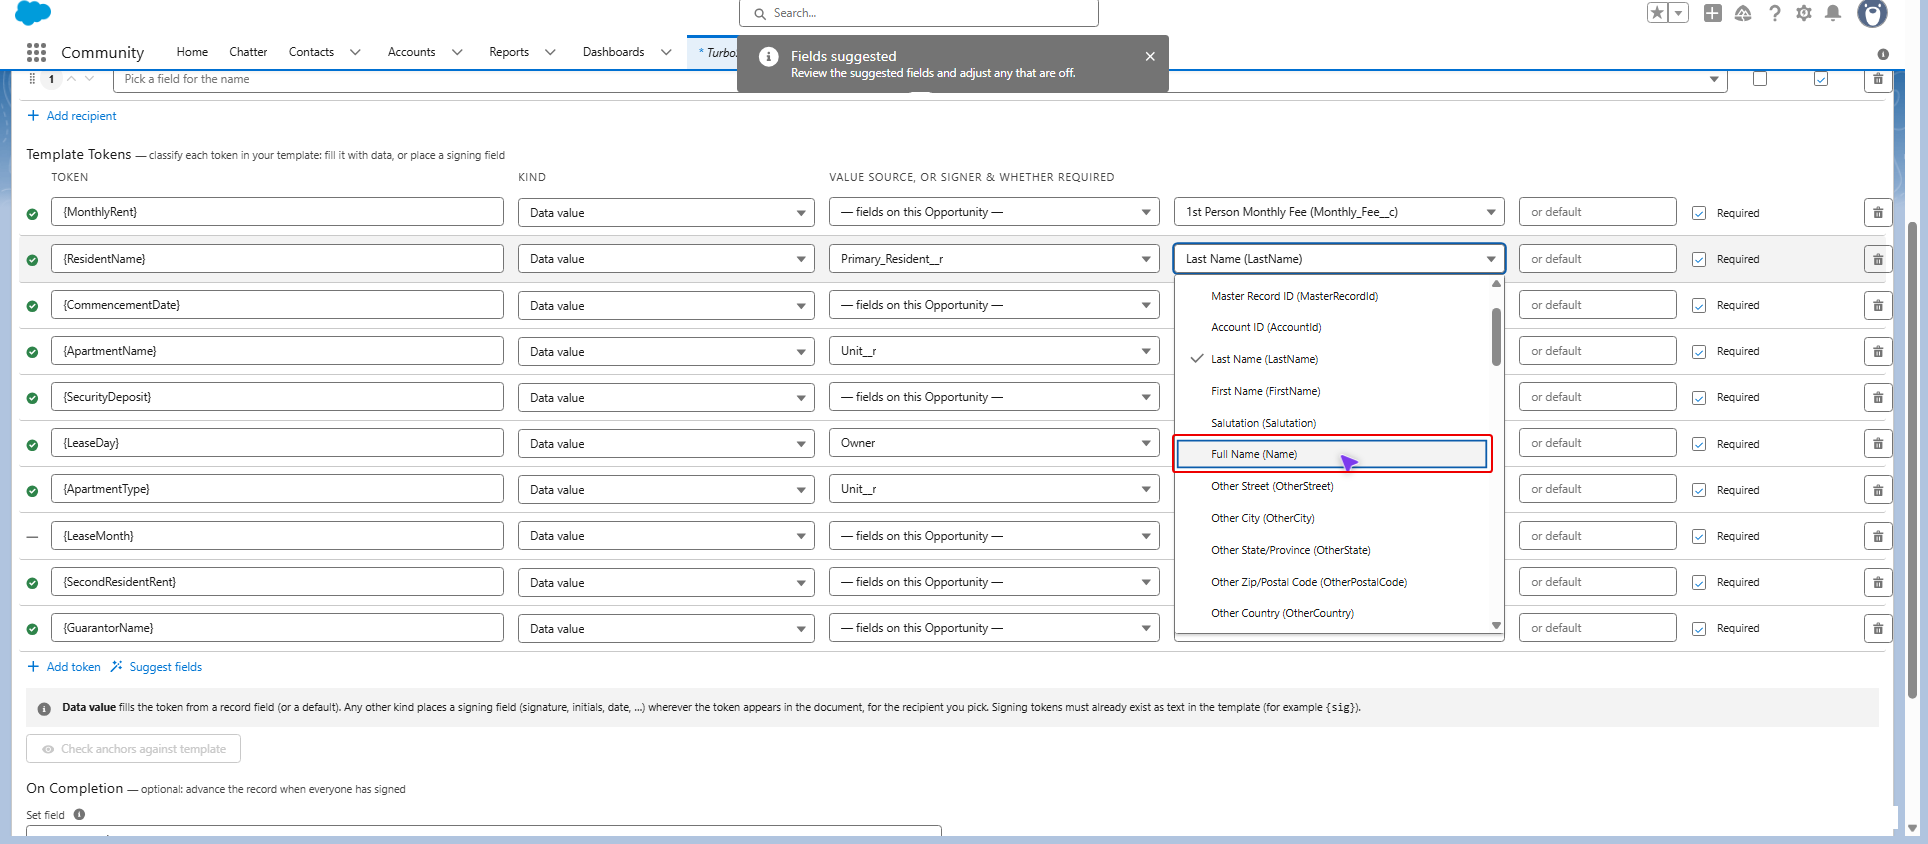Click the default field for {CommencementDate}
The width and height of the screenshot is (1928, 844).
click(1597, 305)
